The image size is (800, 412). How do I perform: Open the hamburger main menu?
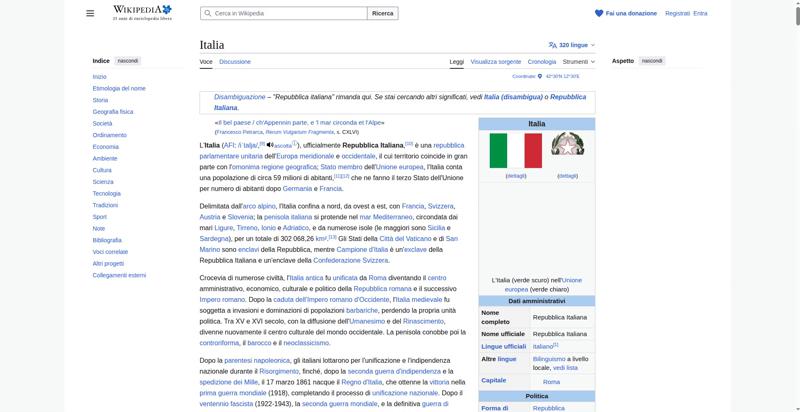[x=90, y=13]
